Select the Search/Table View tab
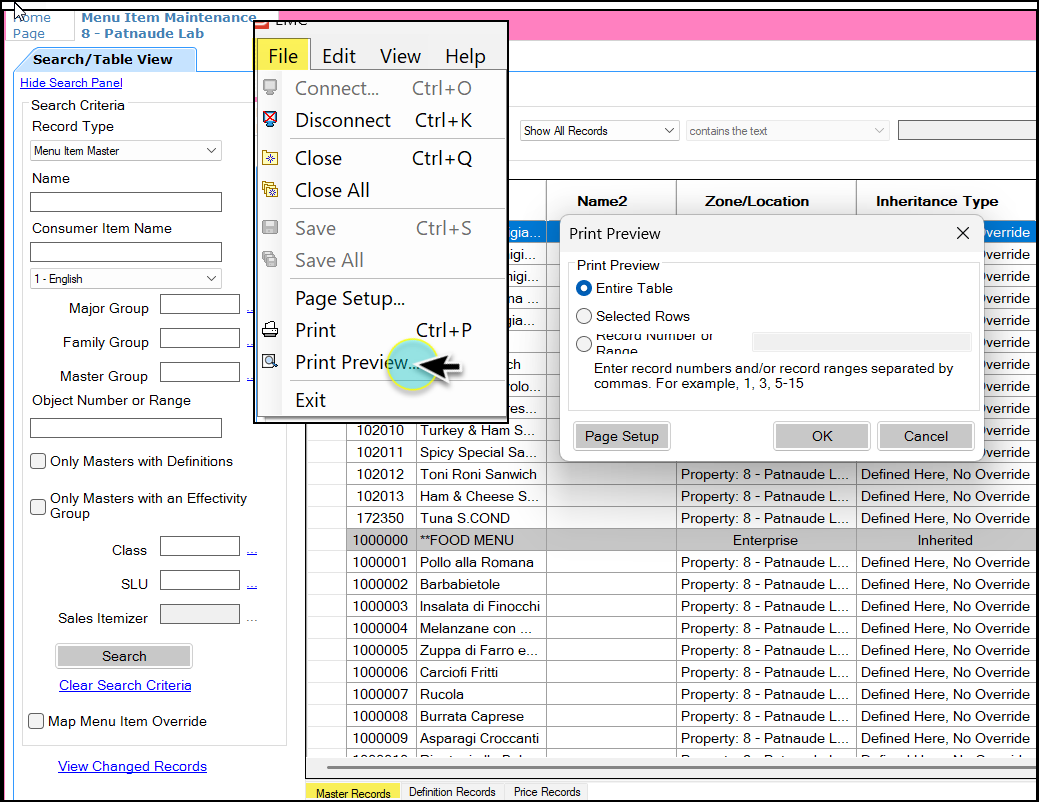The width and height of the screenshot is (1039, 802). tap(103, 59)
